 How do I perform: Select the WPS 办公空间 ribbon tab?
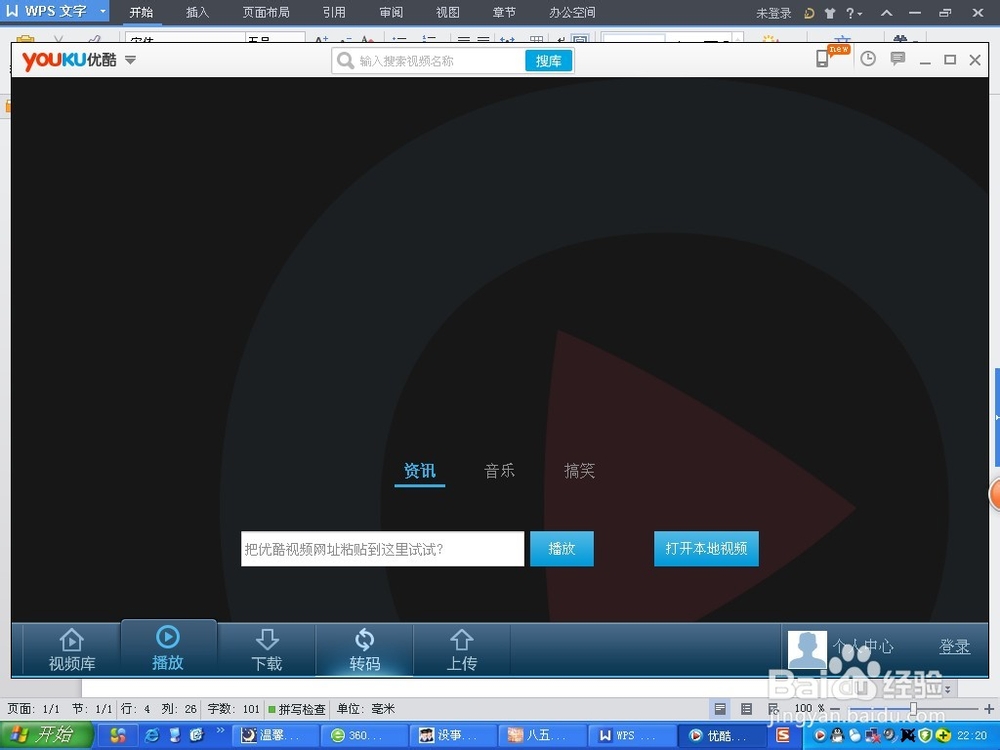click(x=572, y=12)
